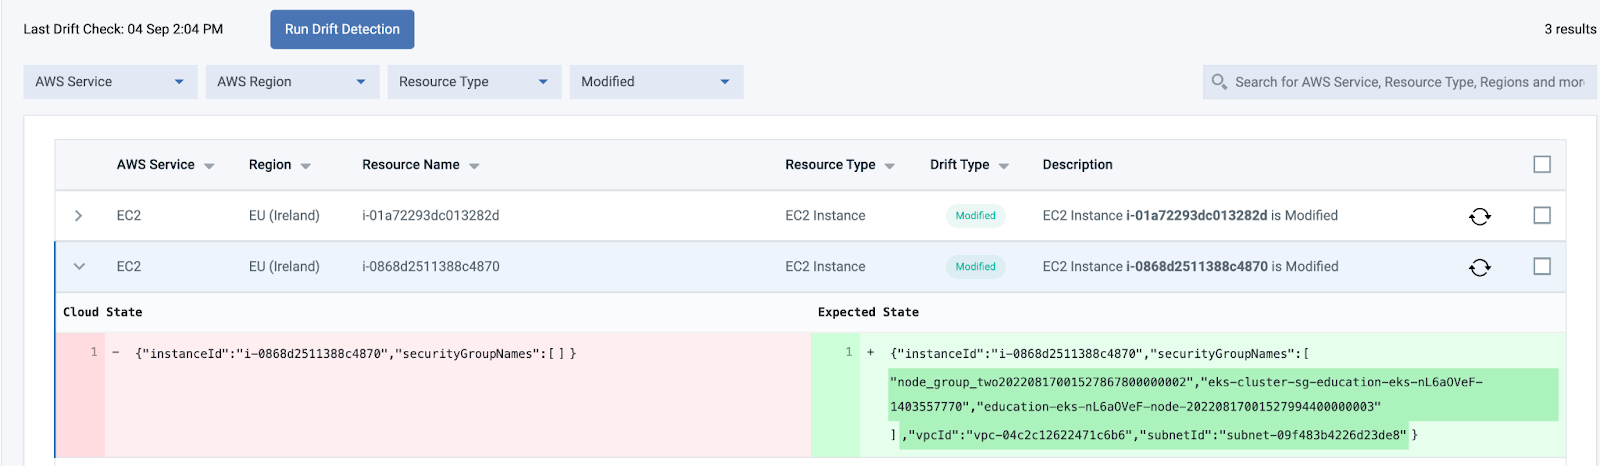
Task: Expand the first EC2 row chevron
Action: click(79, 216)
